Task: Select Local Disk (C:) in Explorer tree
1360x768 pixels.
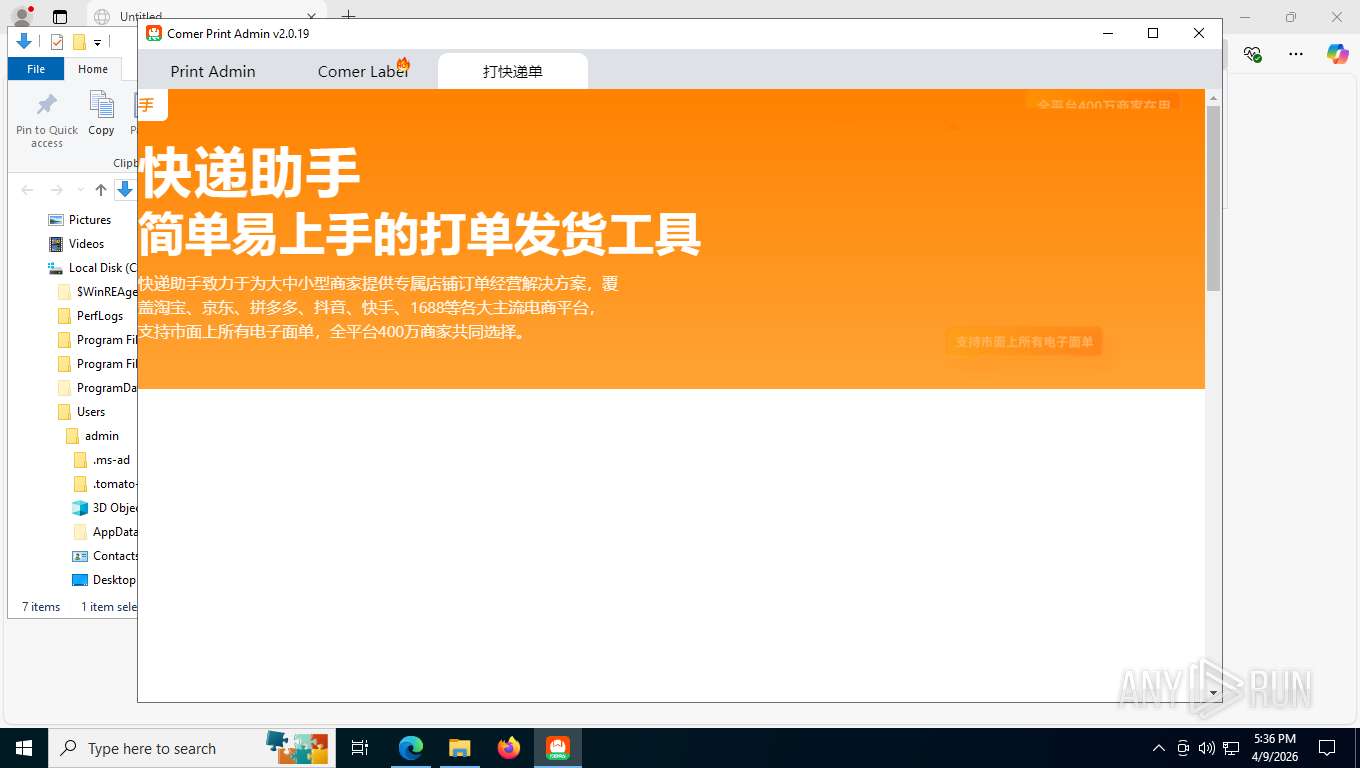Action: tap(92, 268)
